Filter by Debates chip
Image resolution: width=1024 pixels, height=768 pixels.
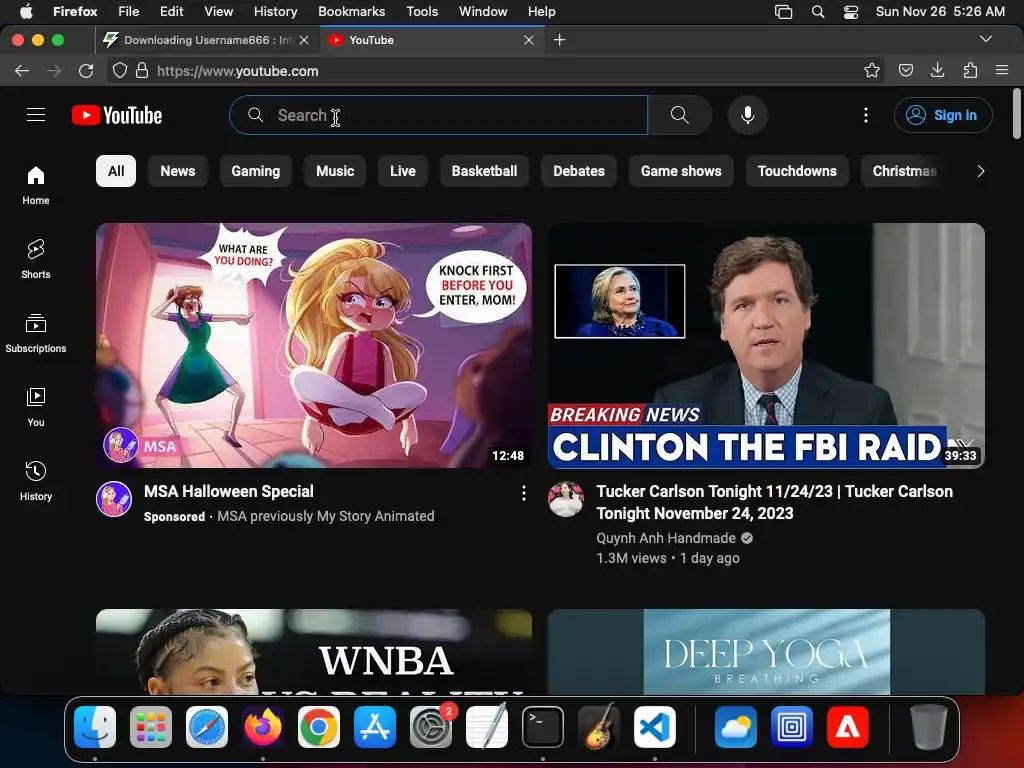579,171
